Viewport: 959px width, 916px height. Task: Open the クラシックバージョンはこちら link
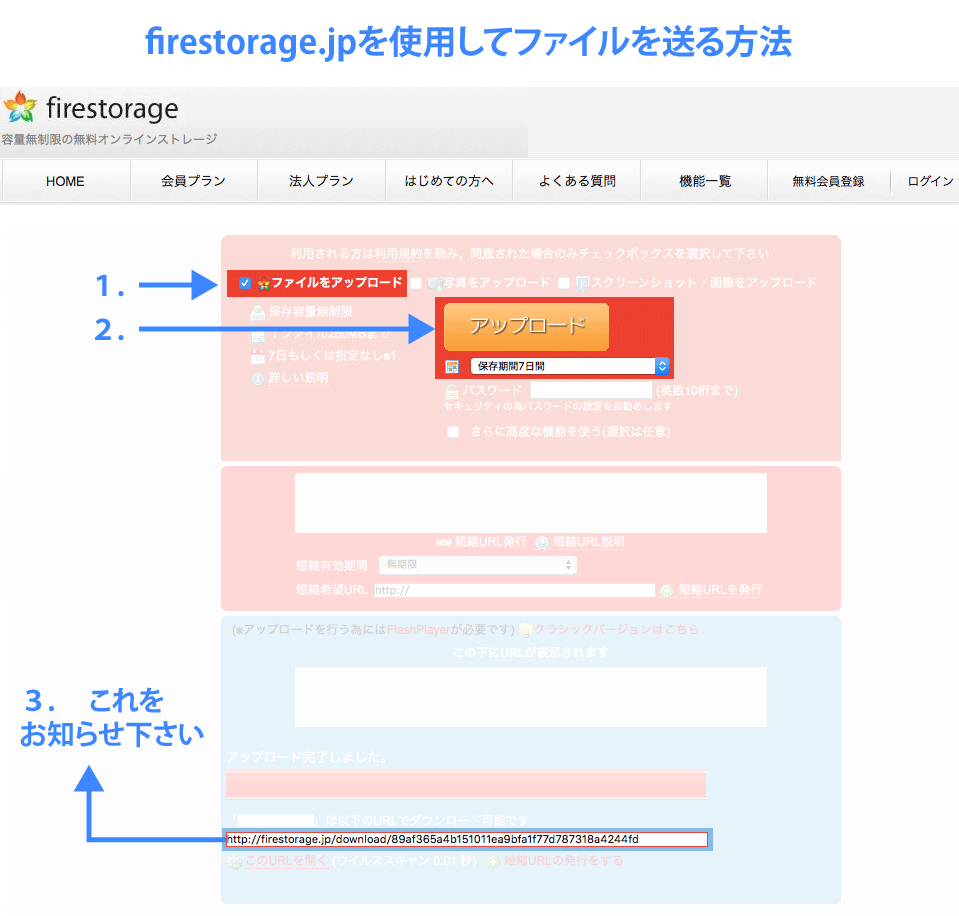click(x=616, y=629)
